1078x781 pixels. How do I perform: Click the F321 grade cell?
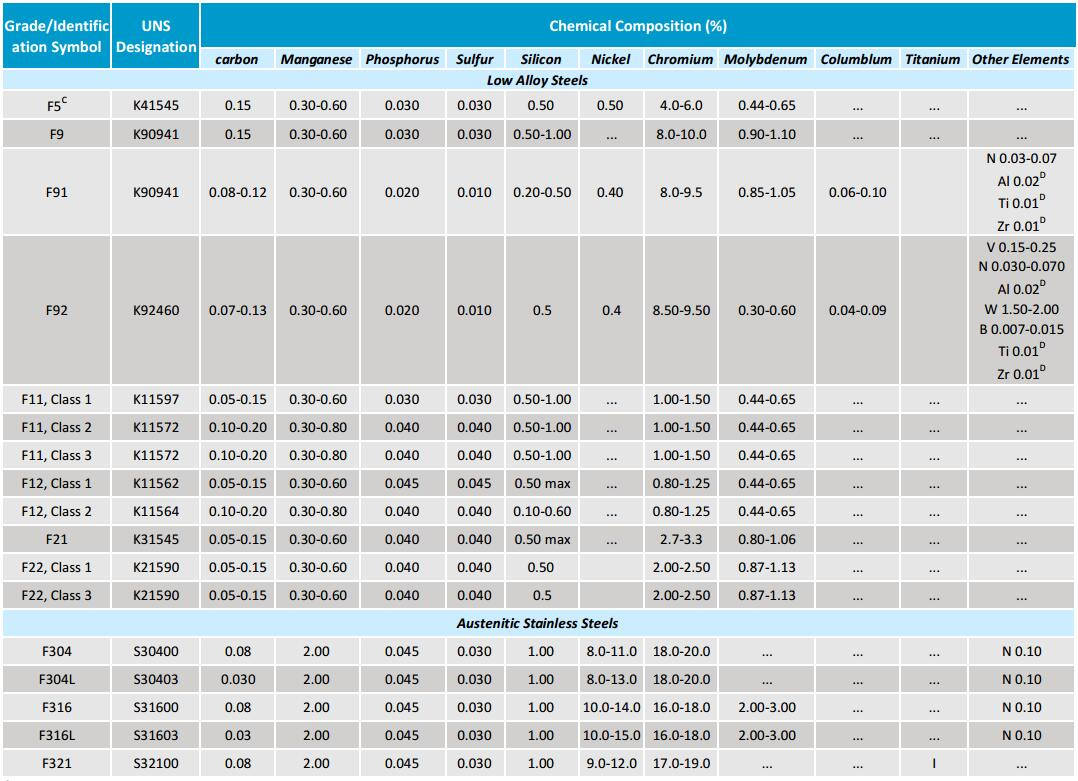click(x=56, y=763)
